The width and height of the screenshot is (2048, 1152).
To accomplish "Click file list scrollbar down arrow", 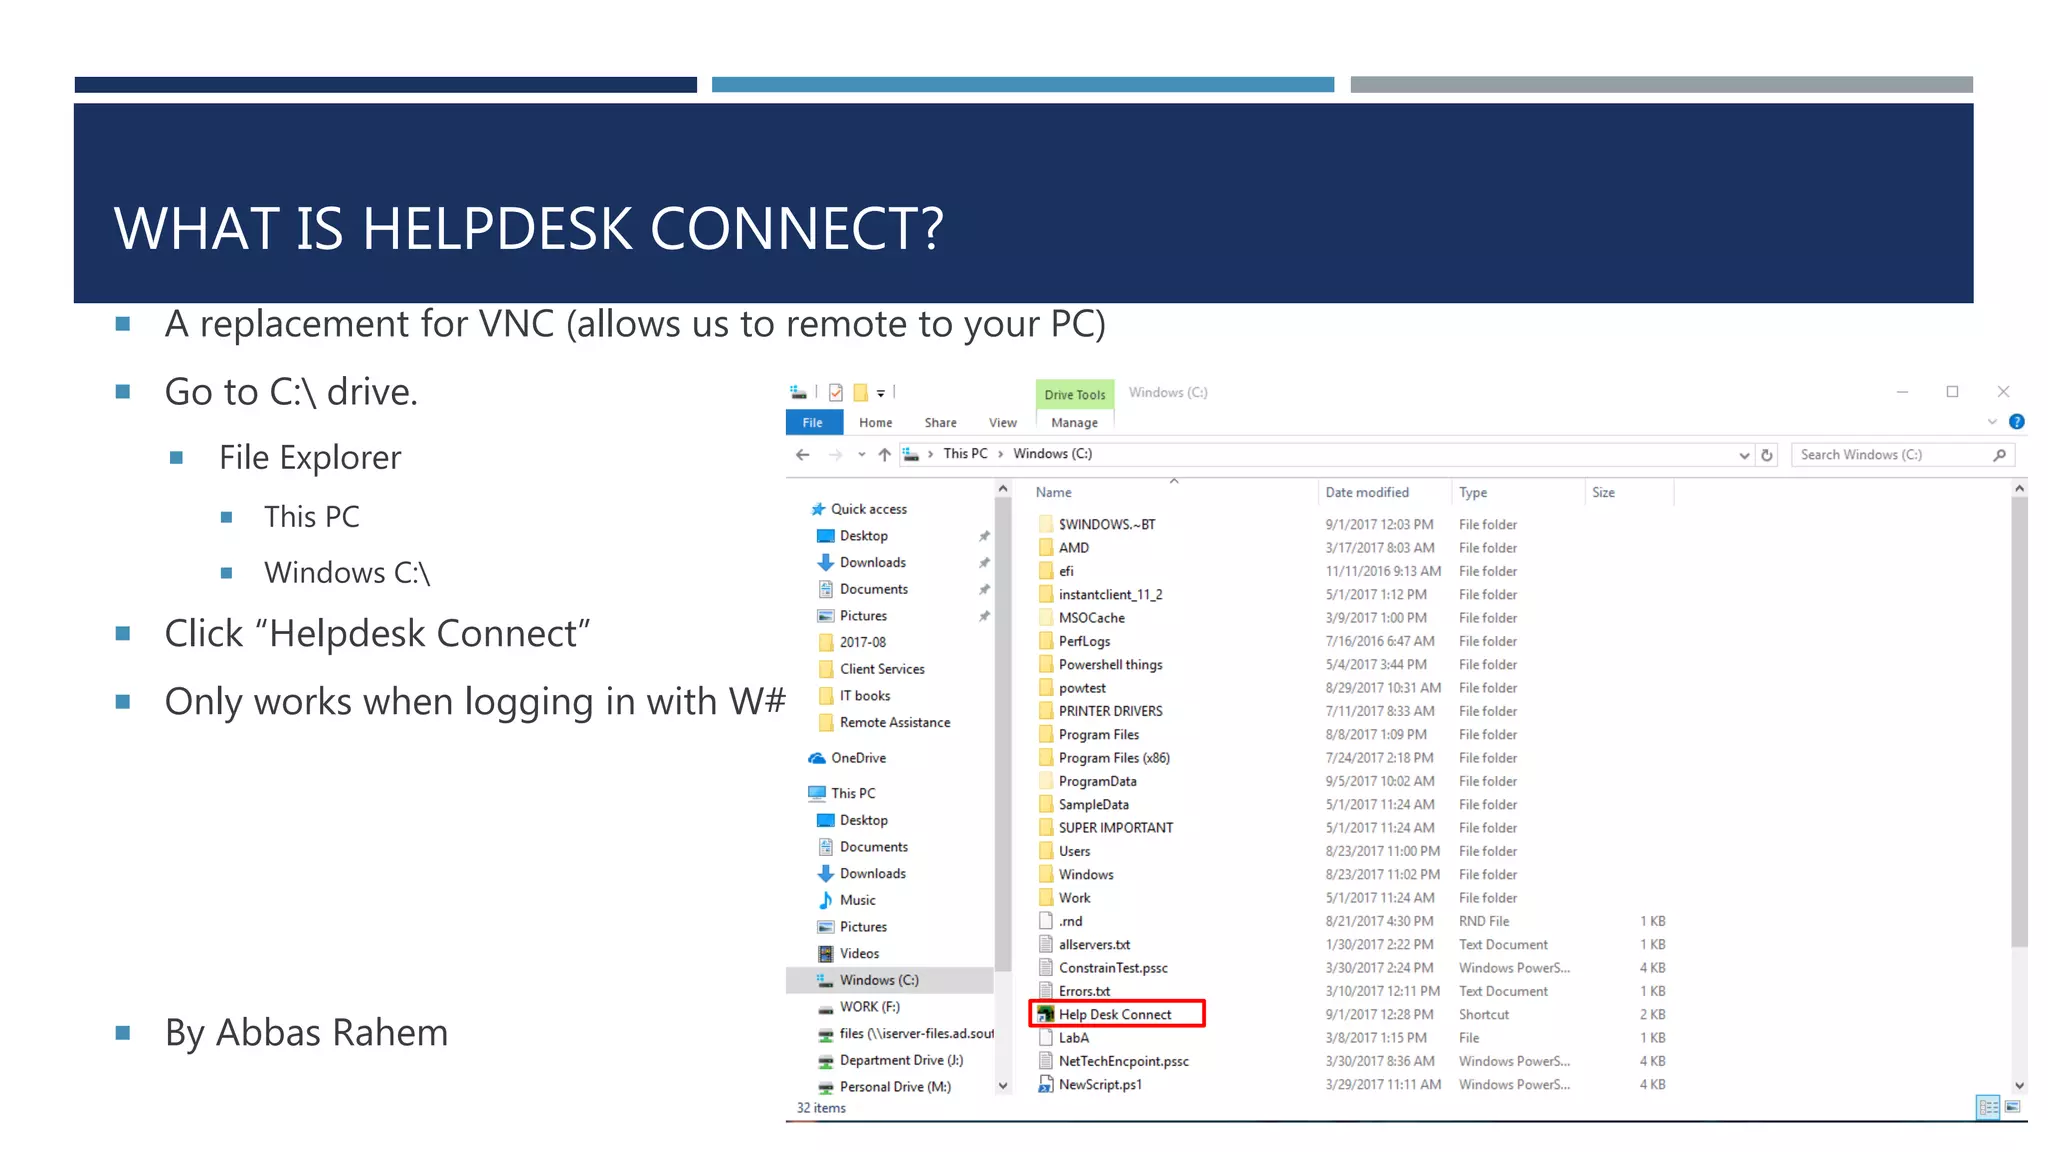I will point(2019,1085).
